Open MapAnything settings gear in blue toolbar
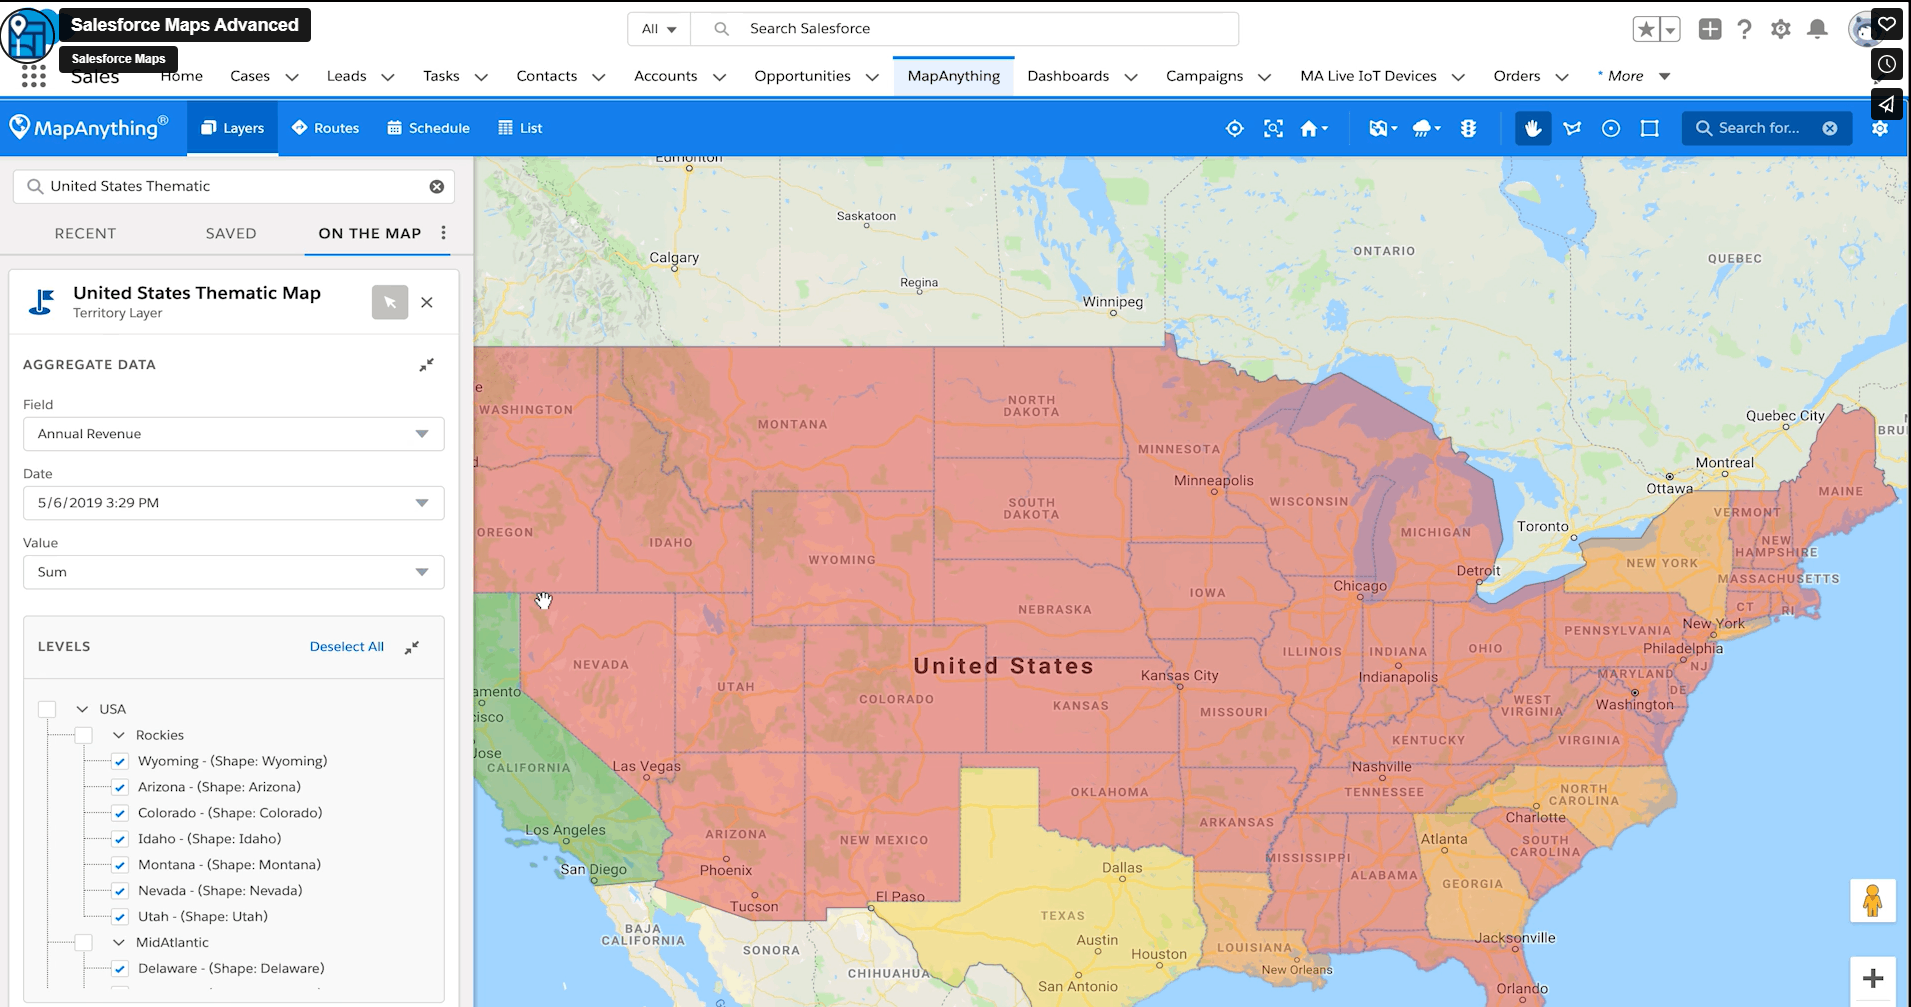The width and height of the screenshot is (1911, 1007). pyautogui.click(x=1880, y=129)
